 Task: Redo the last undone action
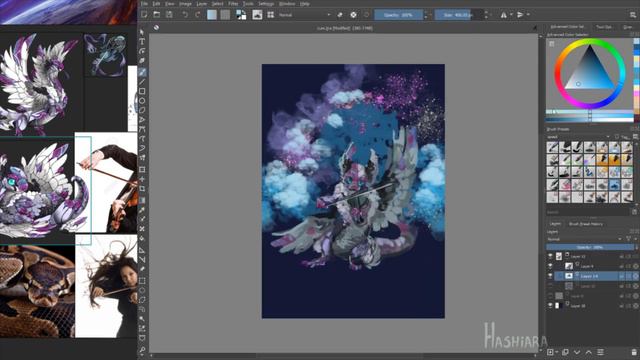(198, 15)
